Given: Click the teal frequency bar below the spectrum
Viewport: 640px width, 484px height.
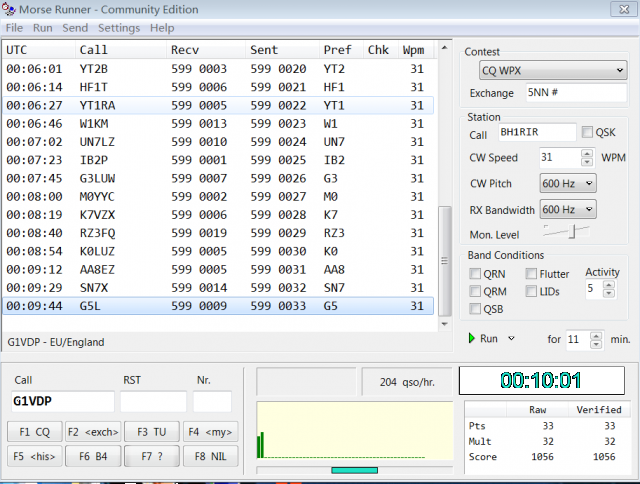Looking at the screenshot, I should point(354,471).
